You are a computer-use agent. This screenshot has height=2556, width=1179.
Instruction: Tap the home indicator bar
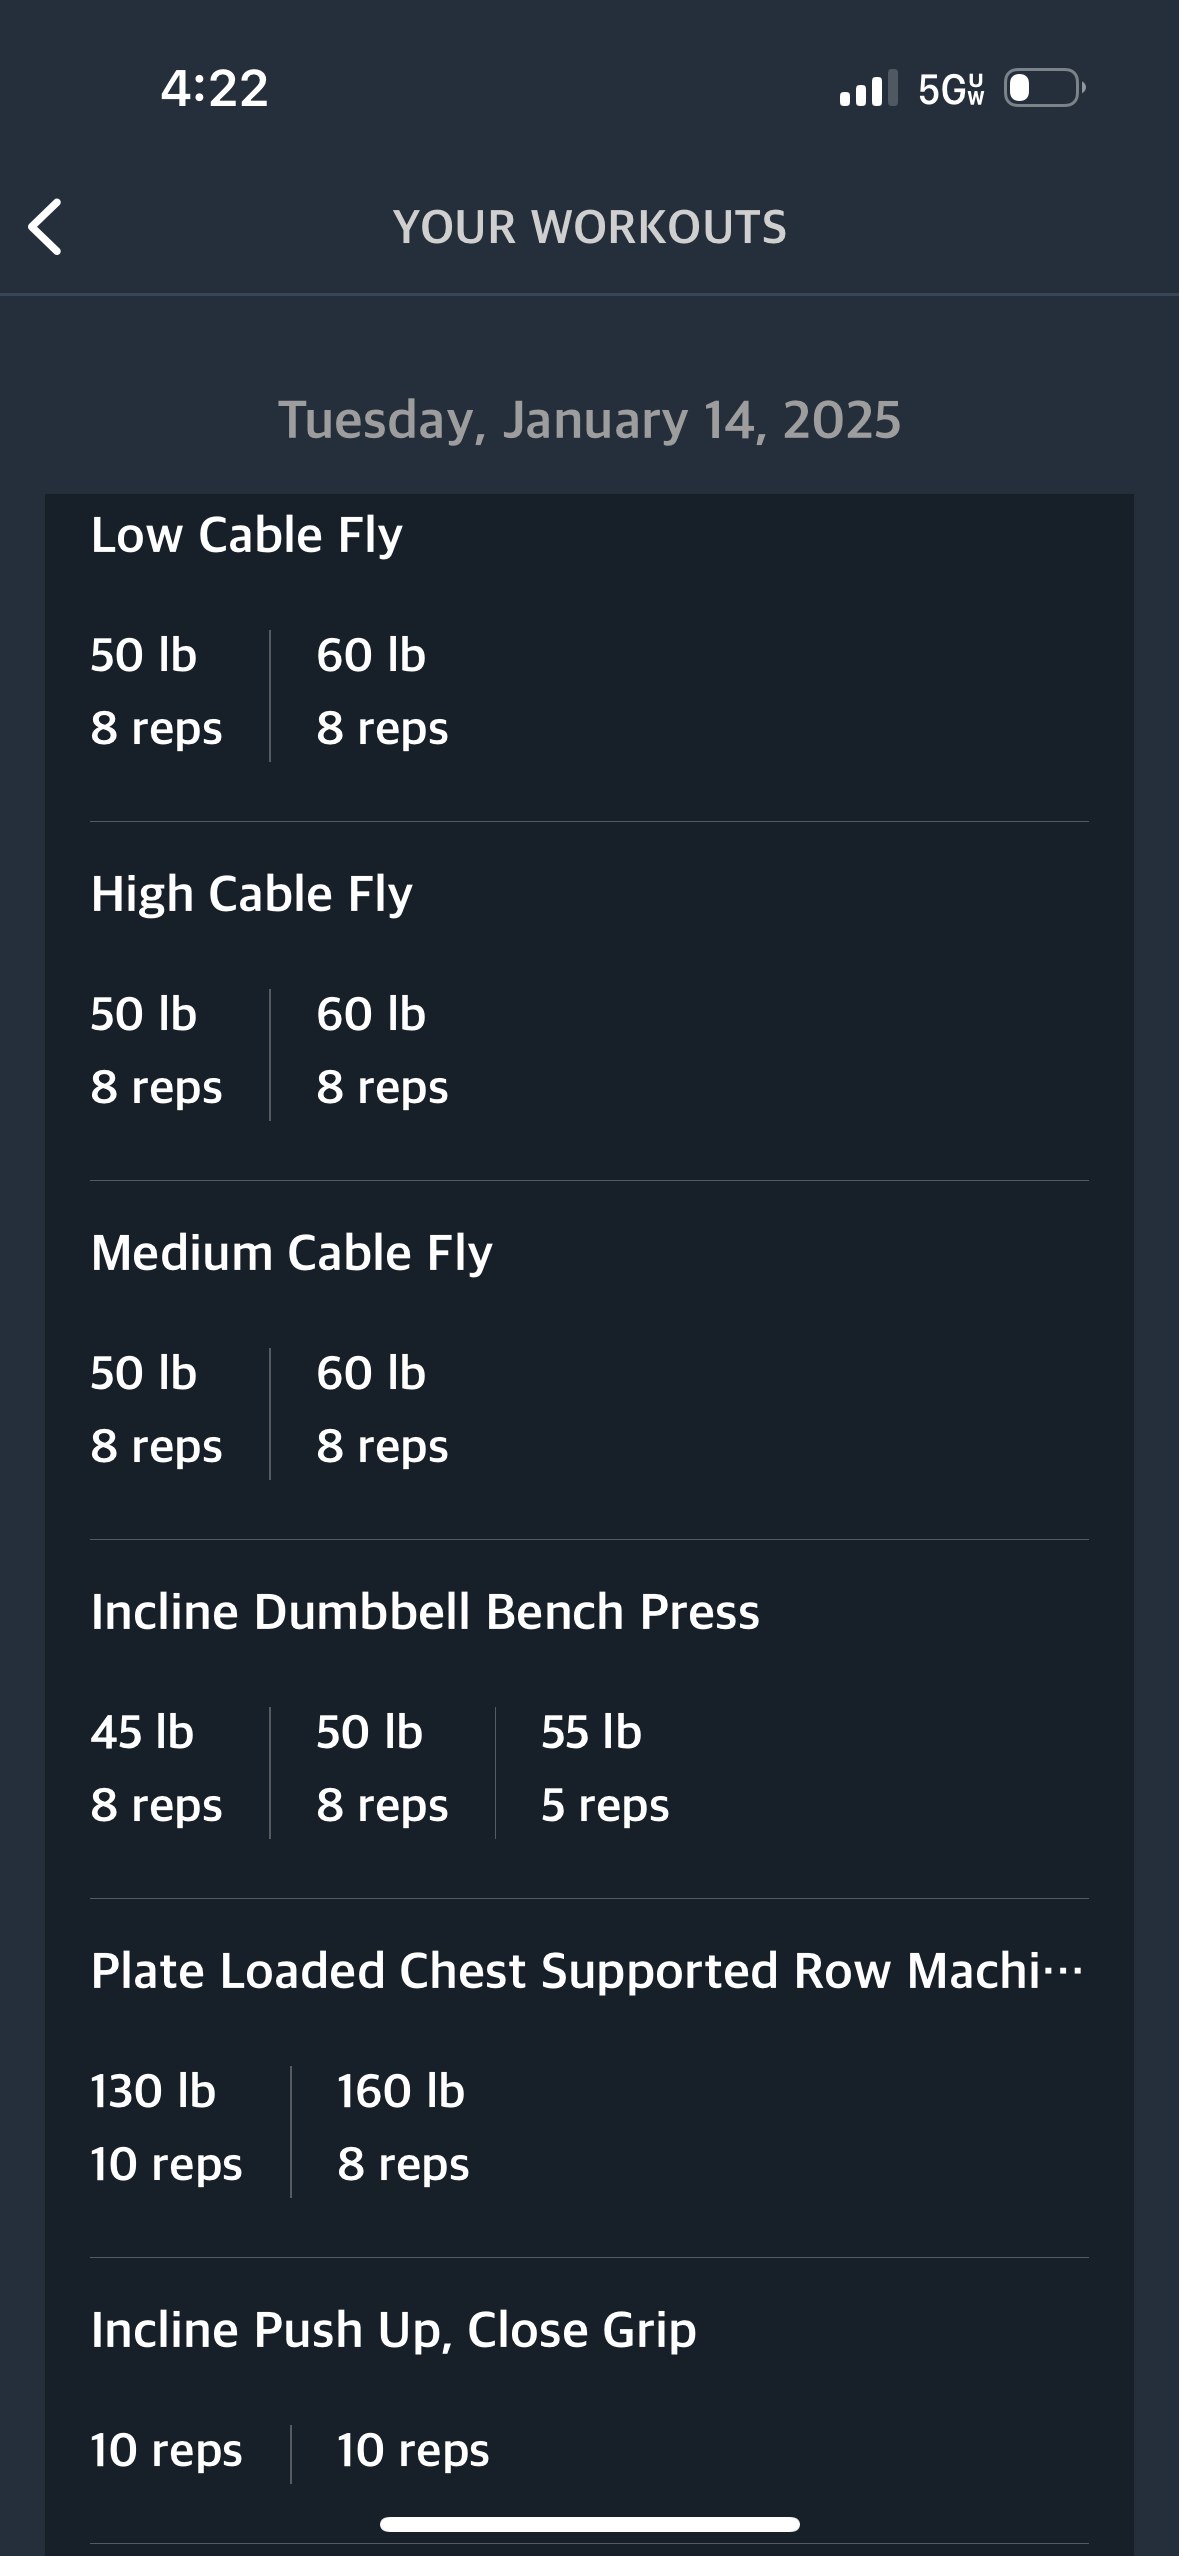pyautogui.click(x=589, y=2524)
